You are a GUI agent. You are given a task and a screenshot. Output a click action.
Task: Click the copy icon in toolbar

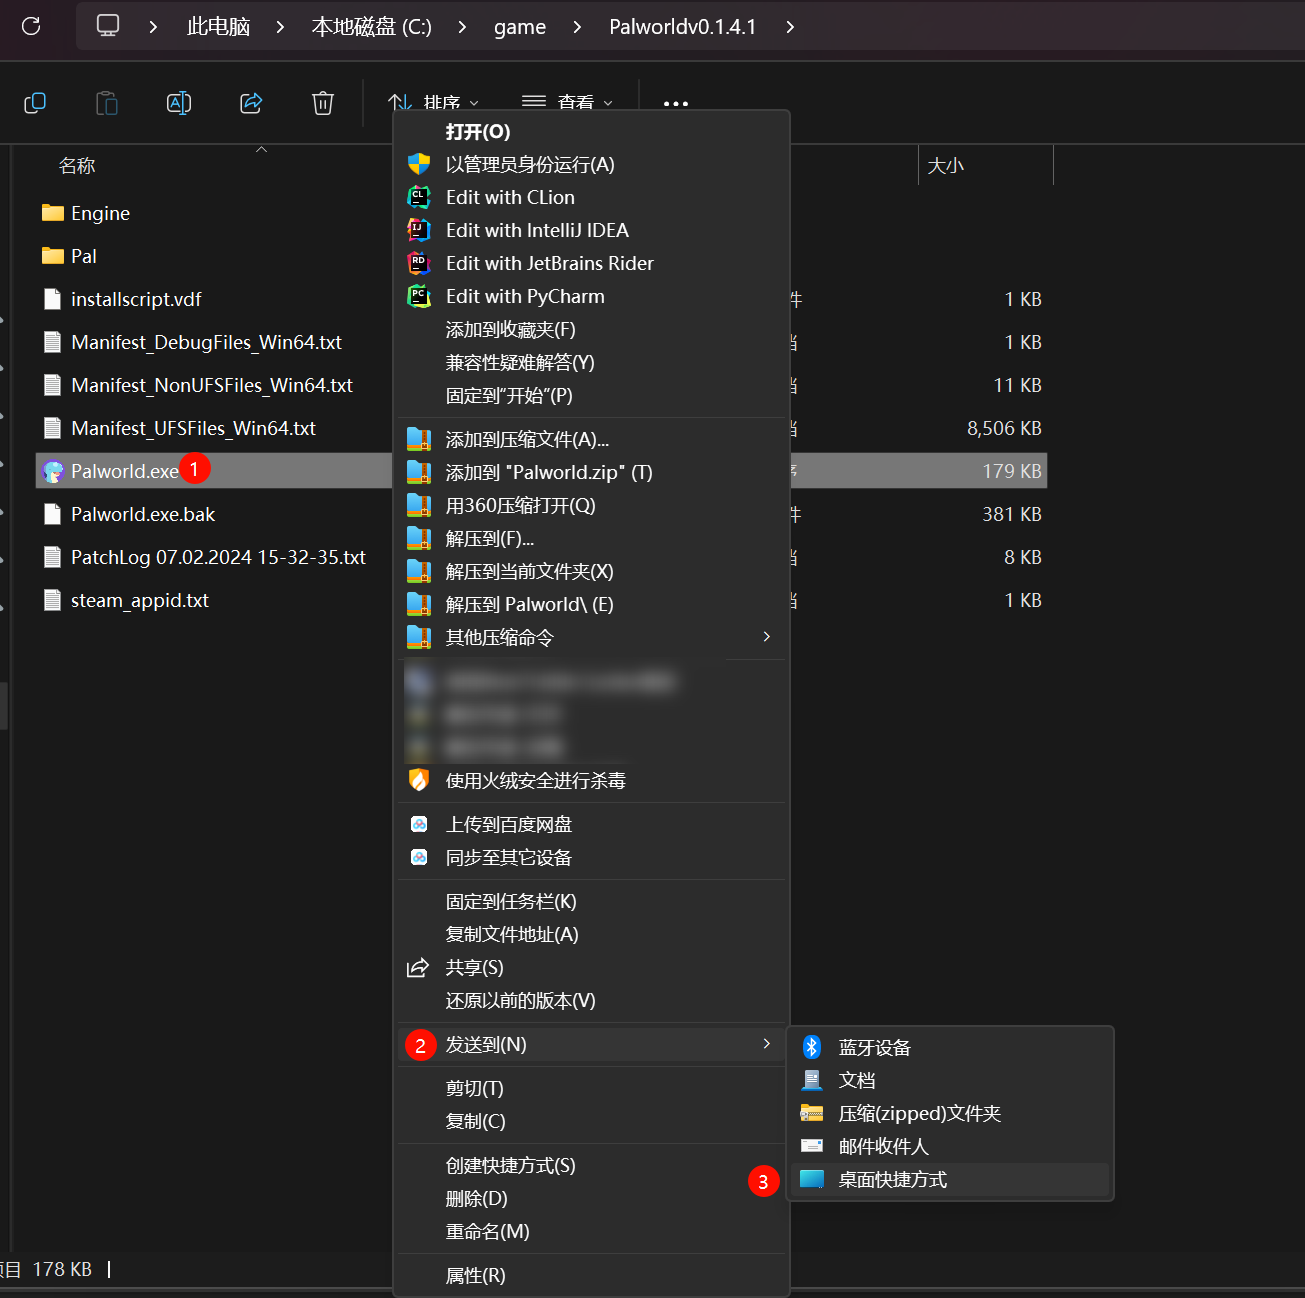click(35, 103)
